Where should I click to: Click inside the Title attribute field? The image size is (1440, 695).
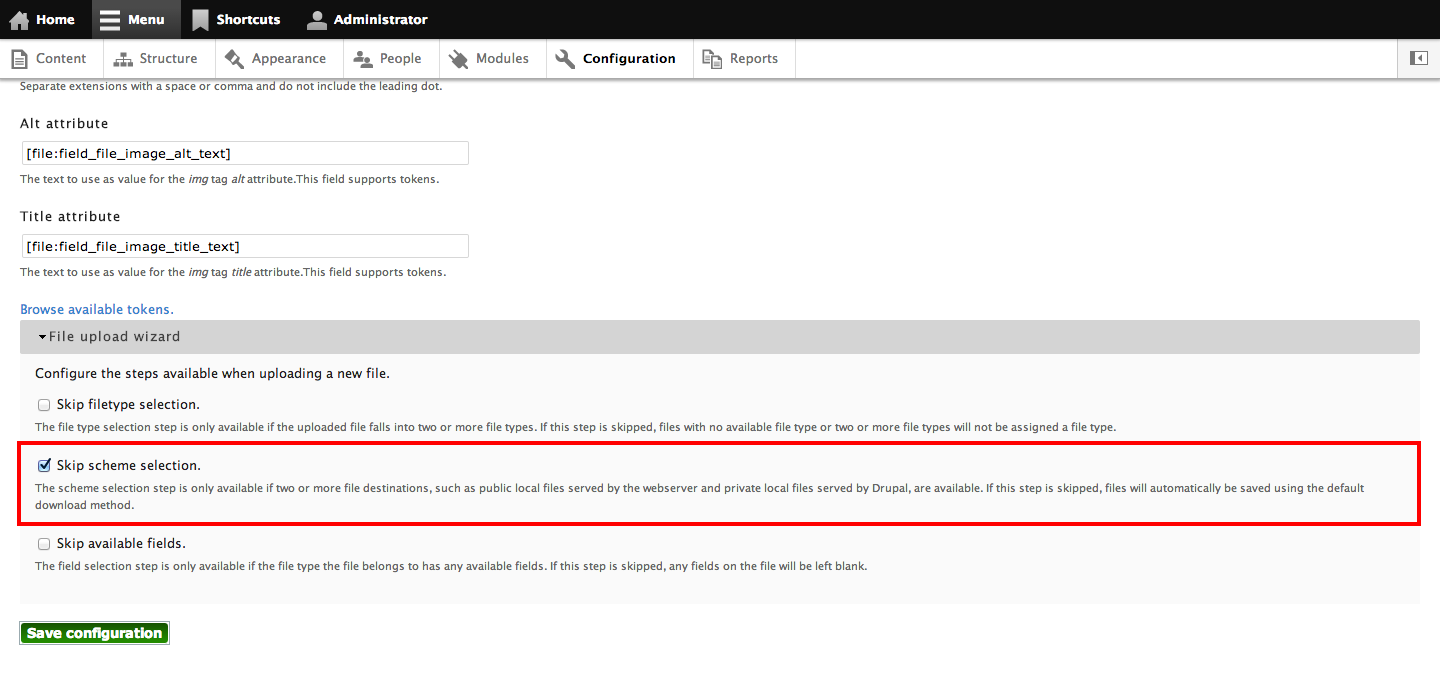tap(245, 245)
